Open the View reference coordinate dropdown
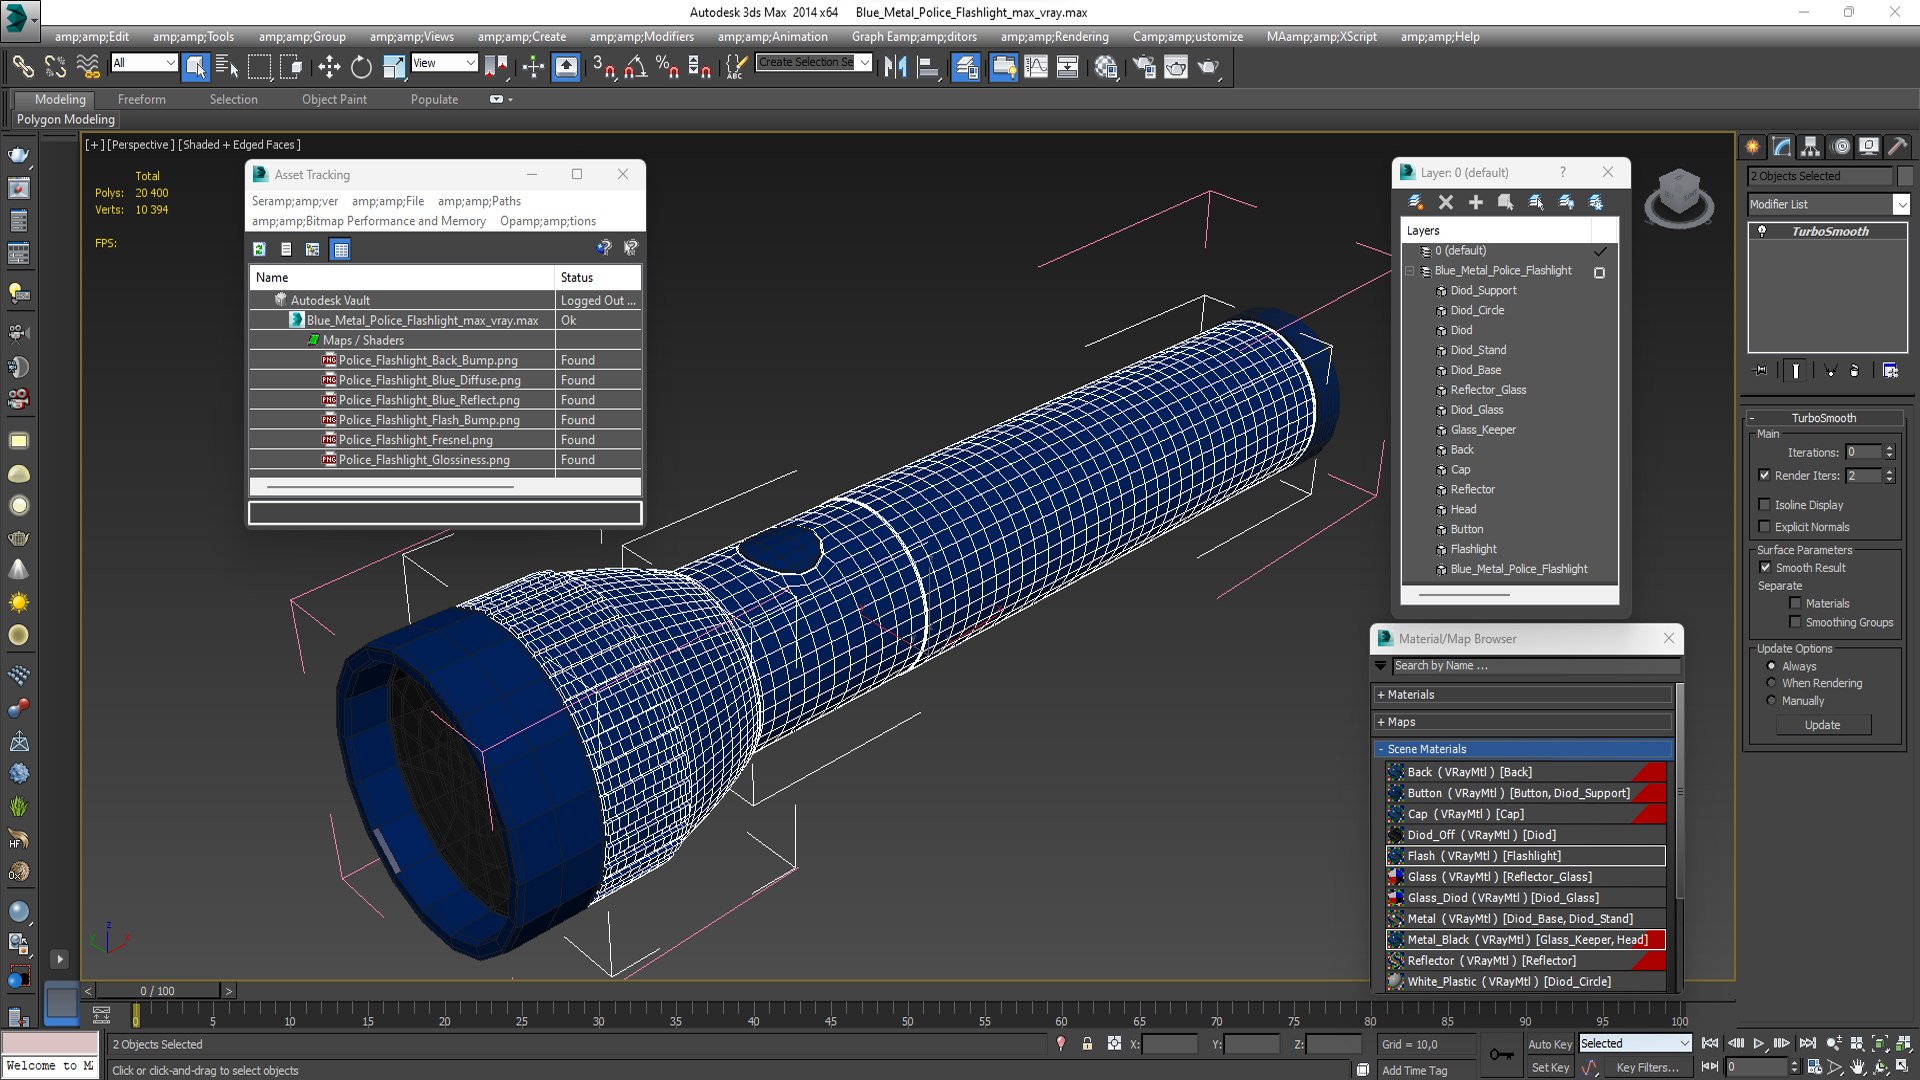The image size is (1920, 1080). coord(444,63)
